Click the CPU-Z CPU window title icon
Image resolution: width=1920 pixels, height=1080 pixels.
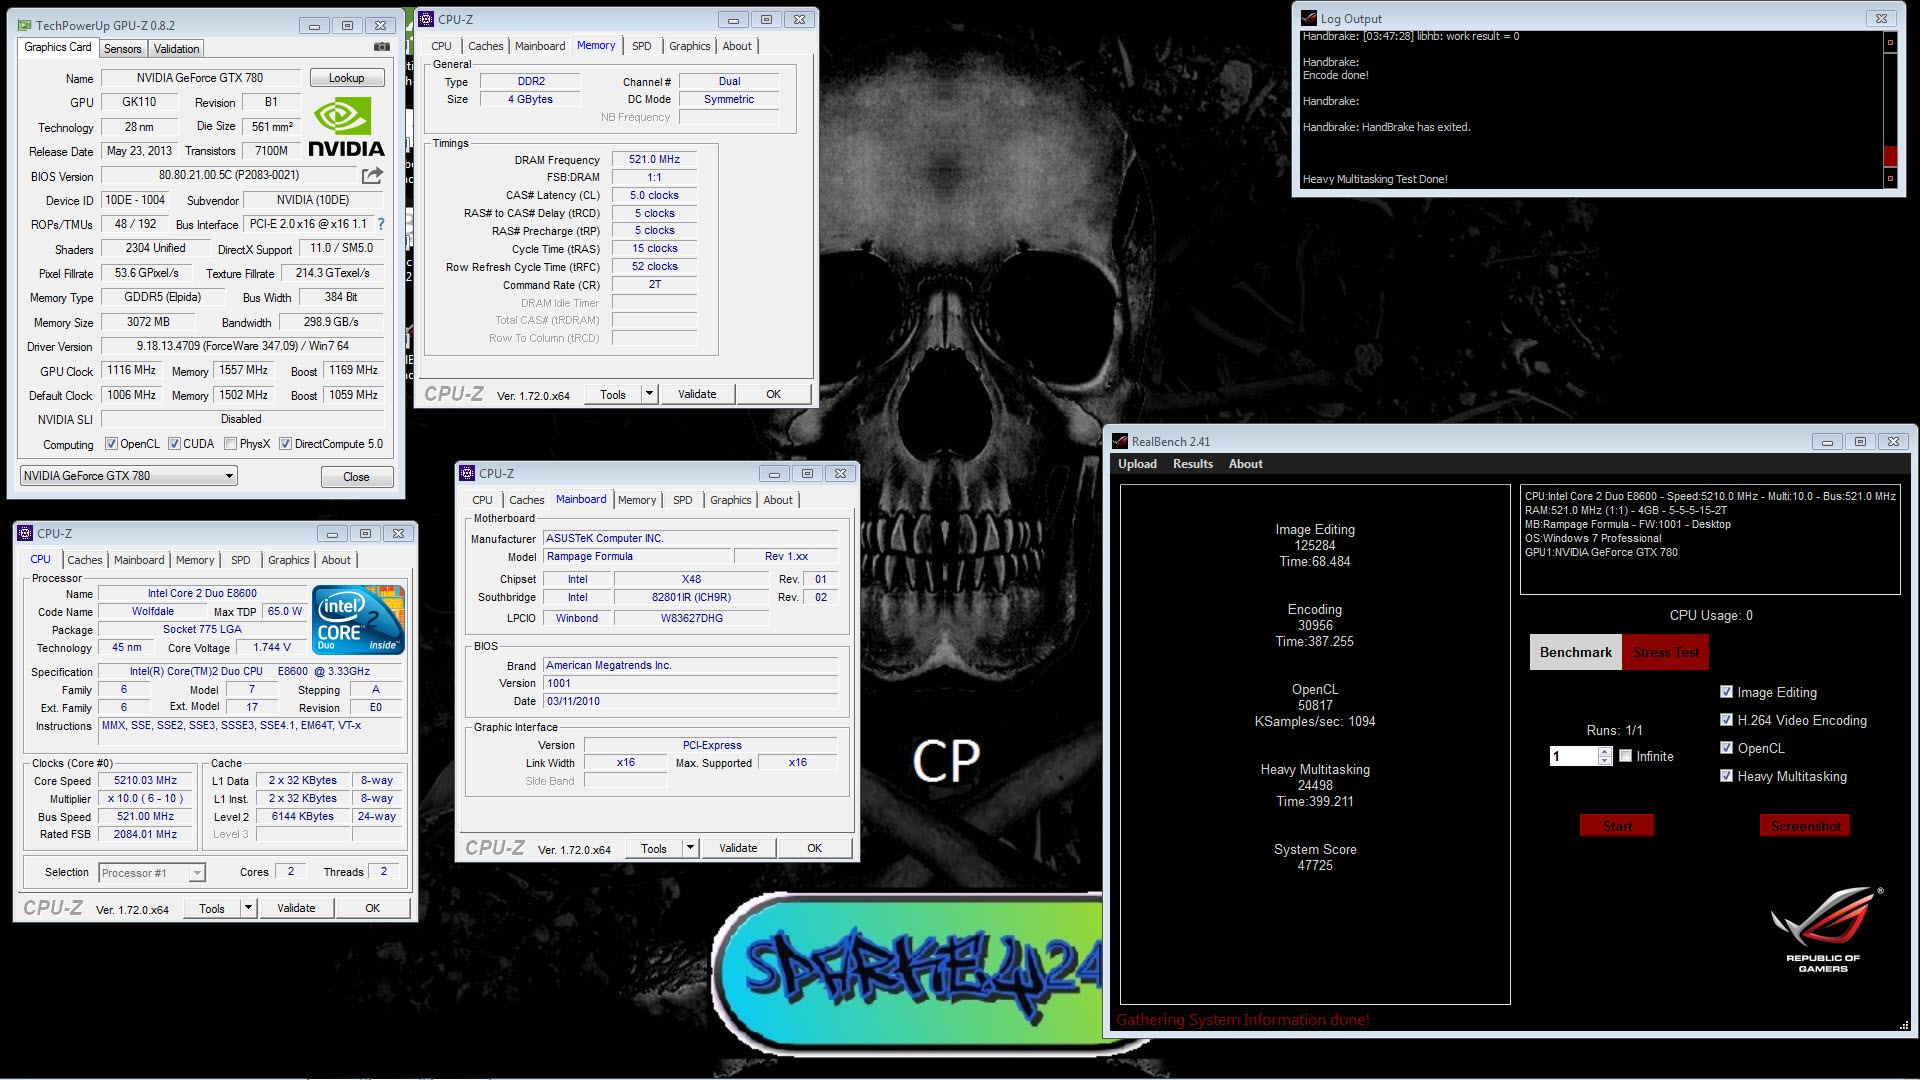click(26, 533)
